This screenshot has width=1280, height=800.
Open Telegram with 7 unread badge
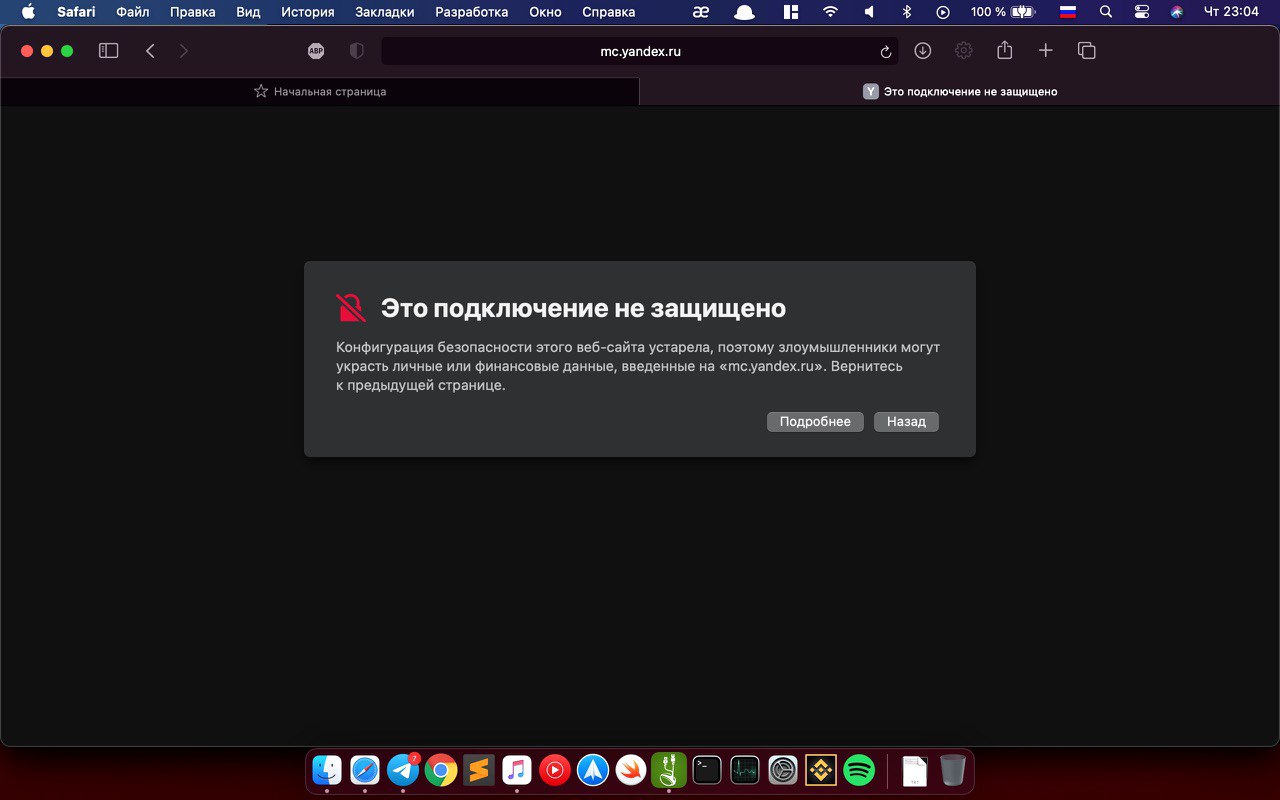click(403, 770)
